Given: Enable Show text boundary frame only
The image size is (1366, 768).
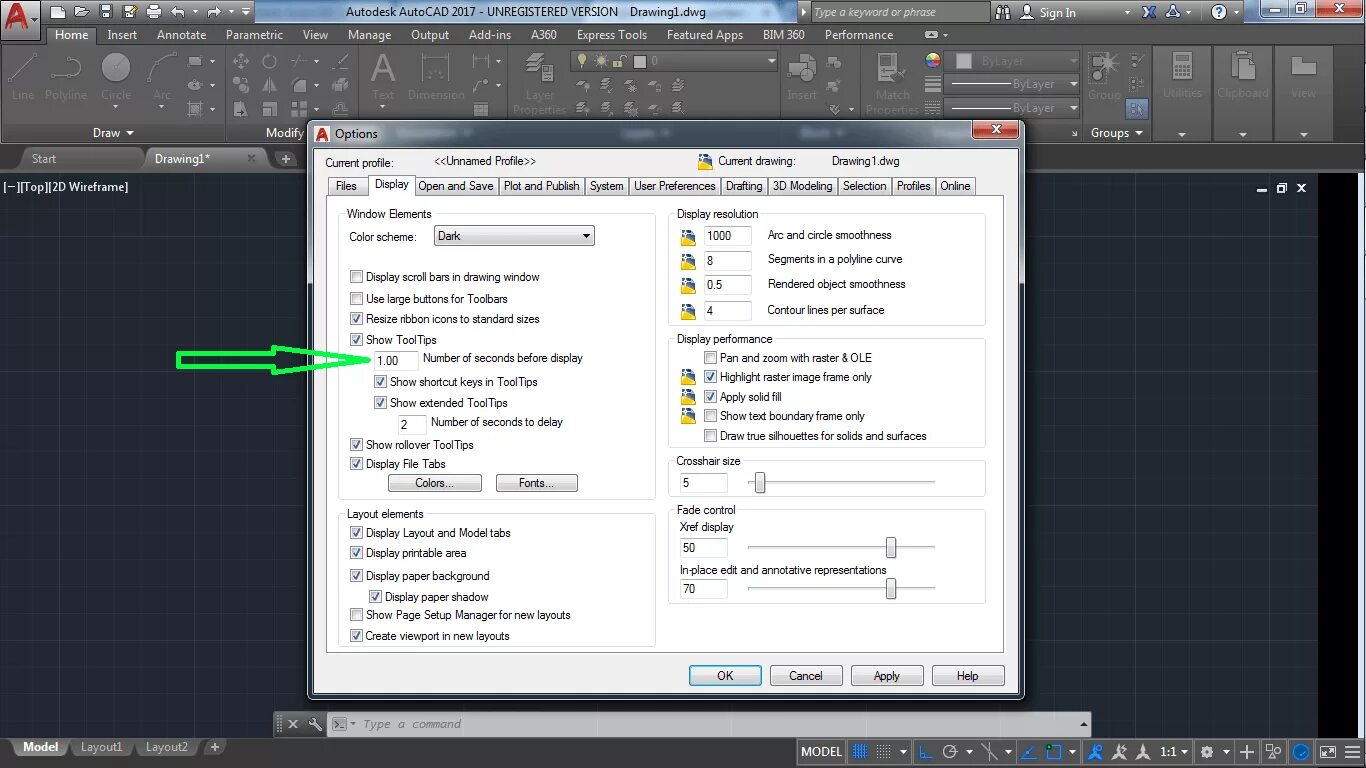Looking at the screenshot, I should pos(711,416).
